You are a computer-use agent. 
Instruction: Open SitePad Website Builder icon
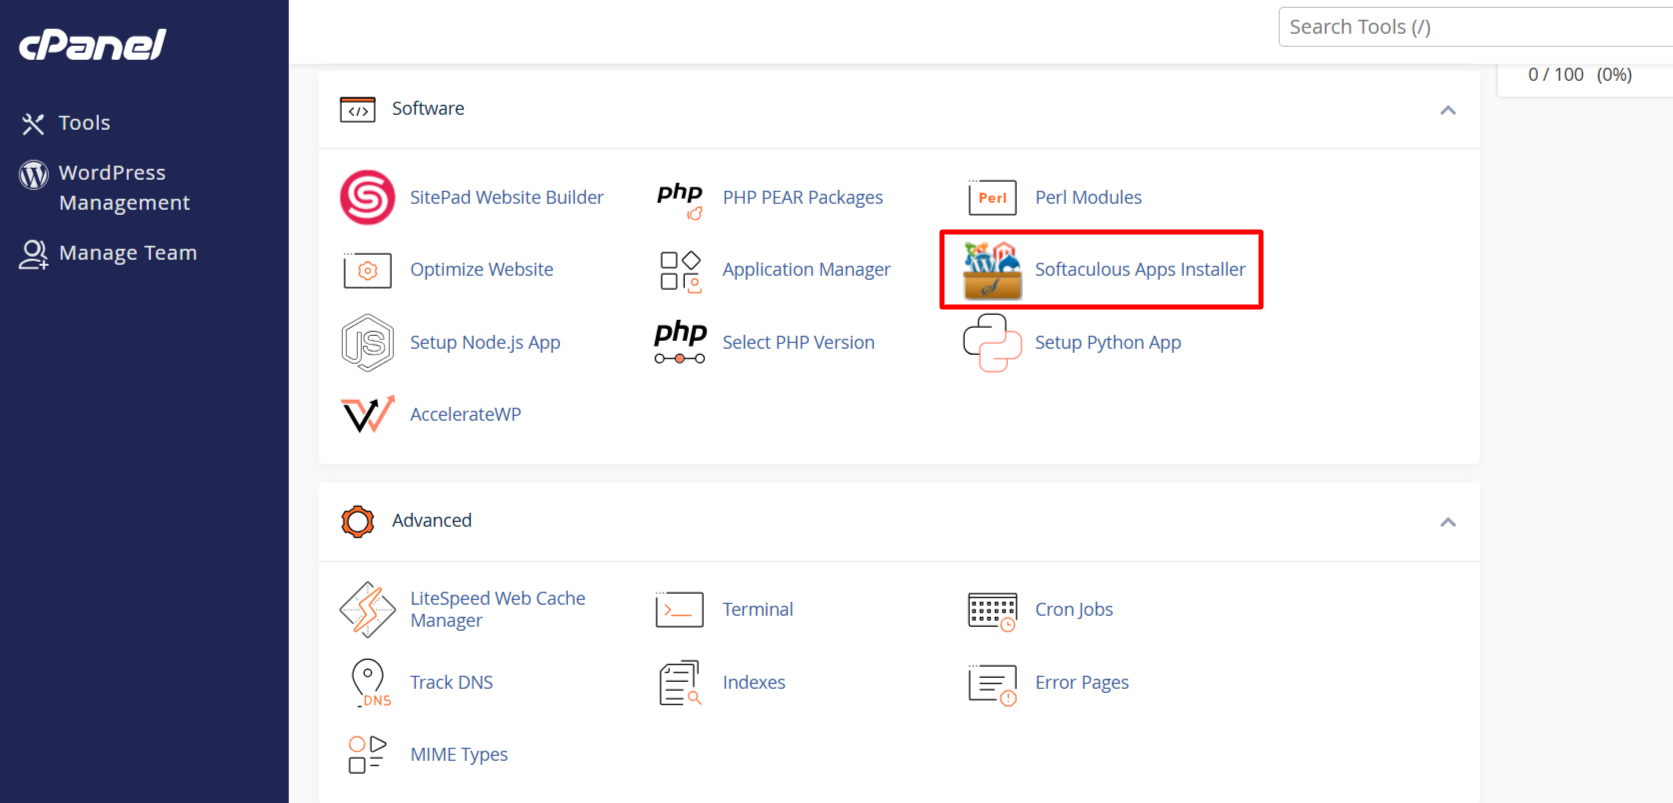pos(368,197)
